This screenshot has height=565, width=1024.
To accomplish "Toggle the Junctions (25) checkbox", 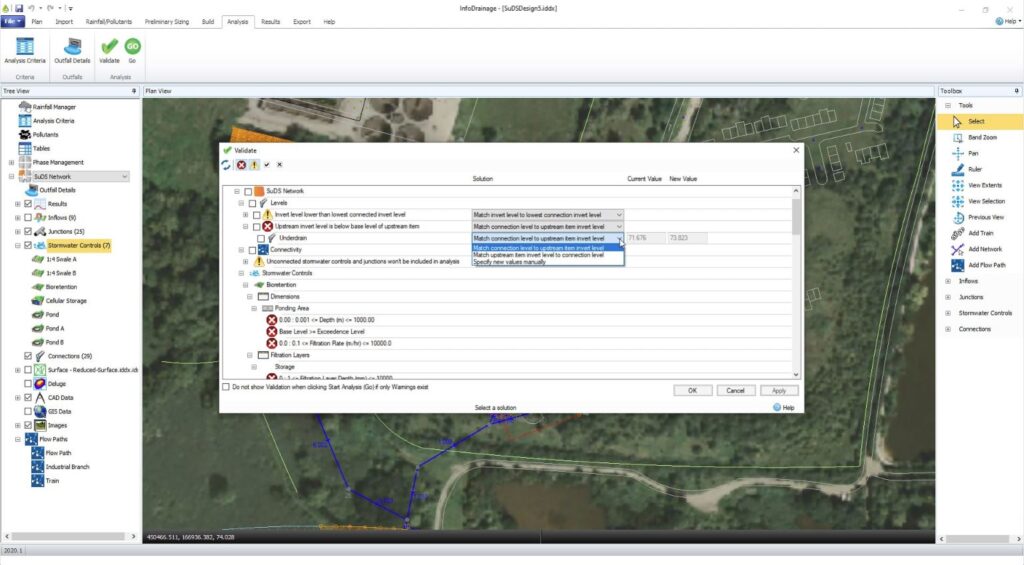I will 28,231.
